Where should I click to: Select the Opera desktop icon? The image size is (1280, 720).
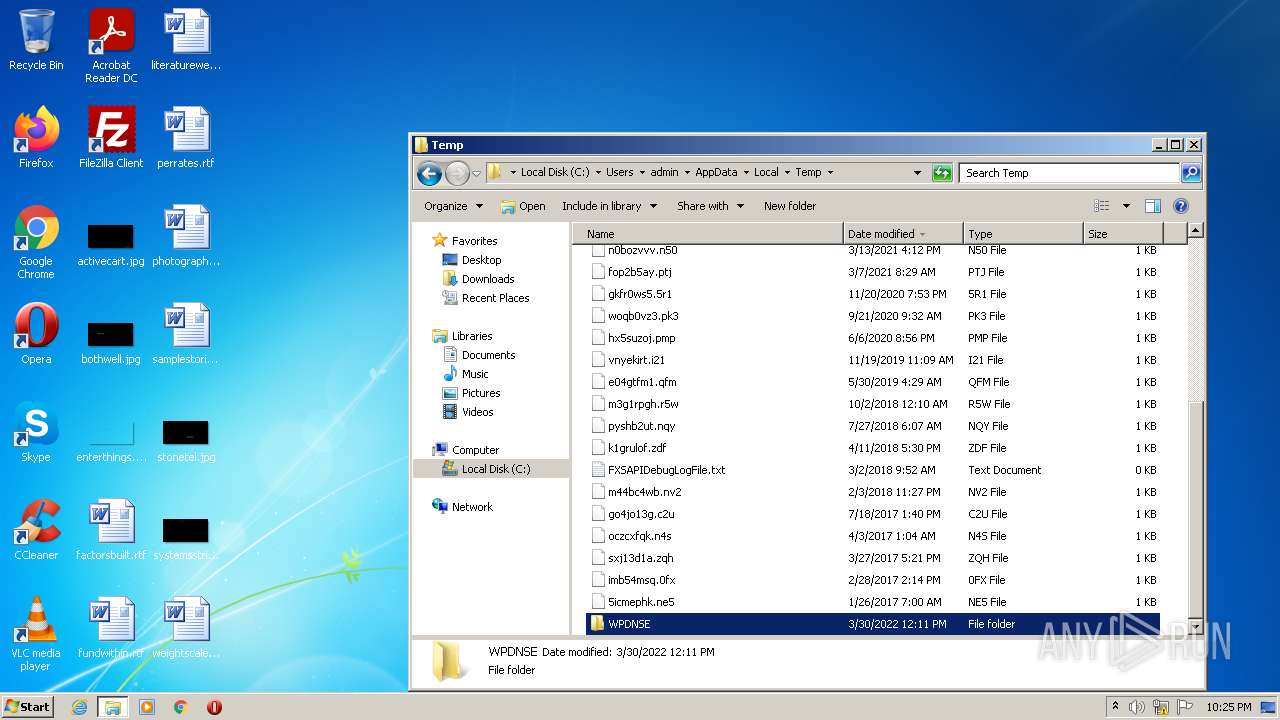pyautogui.click(x=36, y=334)
